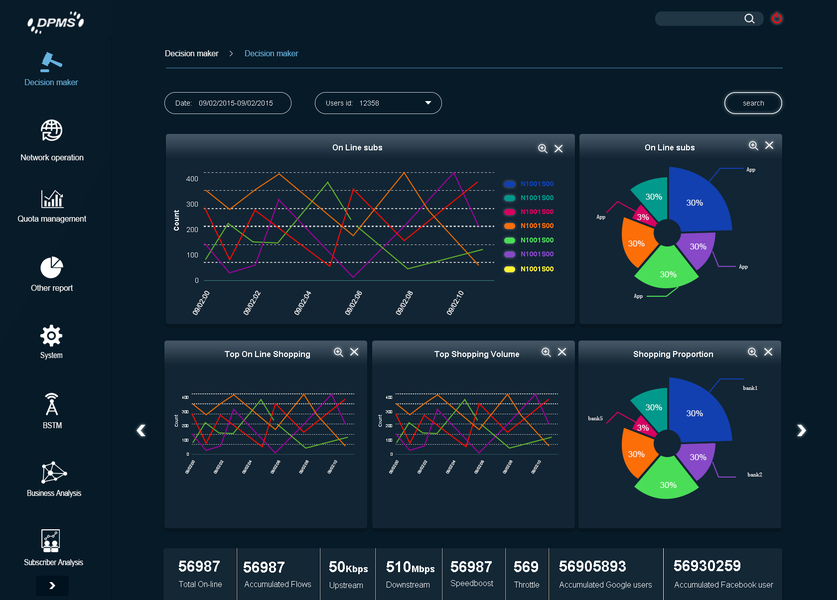Toggle the blue N1001S00 legend swatch
Viewport: 837px width, 600px height.
(x=510, y=184)
